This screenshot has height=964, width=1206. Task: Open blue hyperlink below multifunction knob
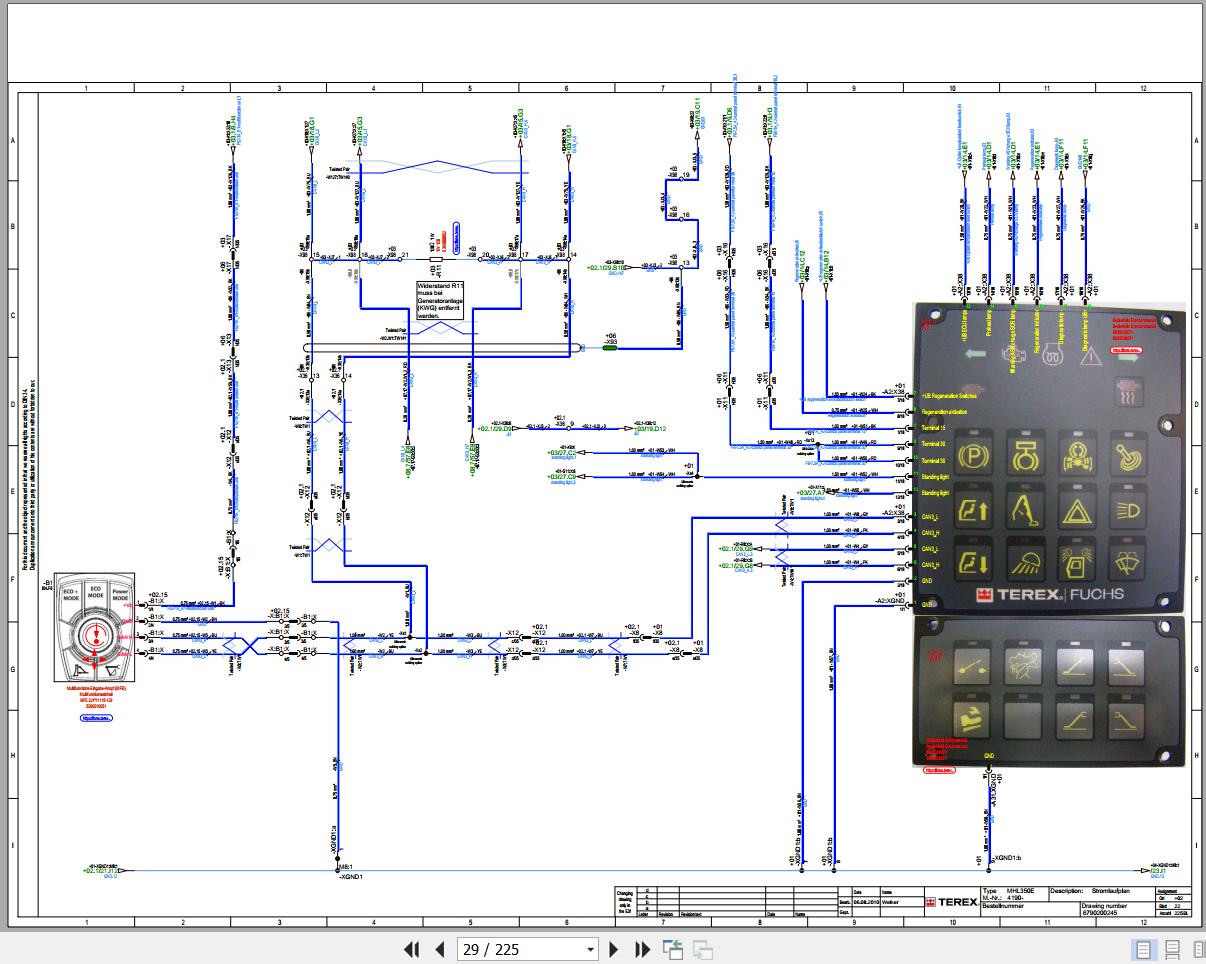[x=95, y=718]
